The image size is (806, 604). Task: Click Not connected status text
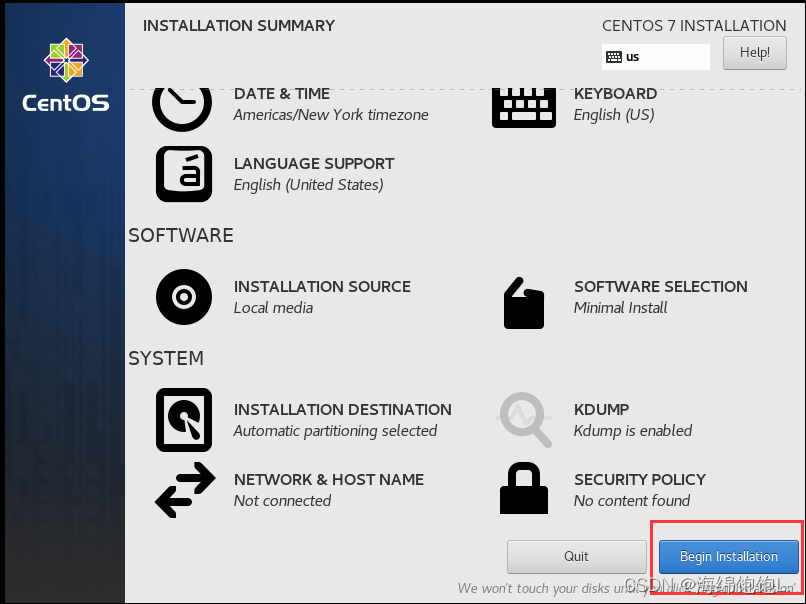tap(282, 500)
